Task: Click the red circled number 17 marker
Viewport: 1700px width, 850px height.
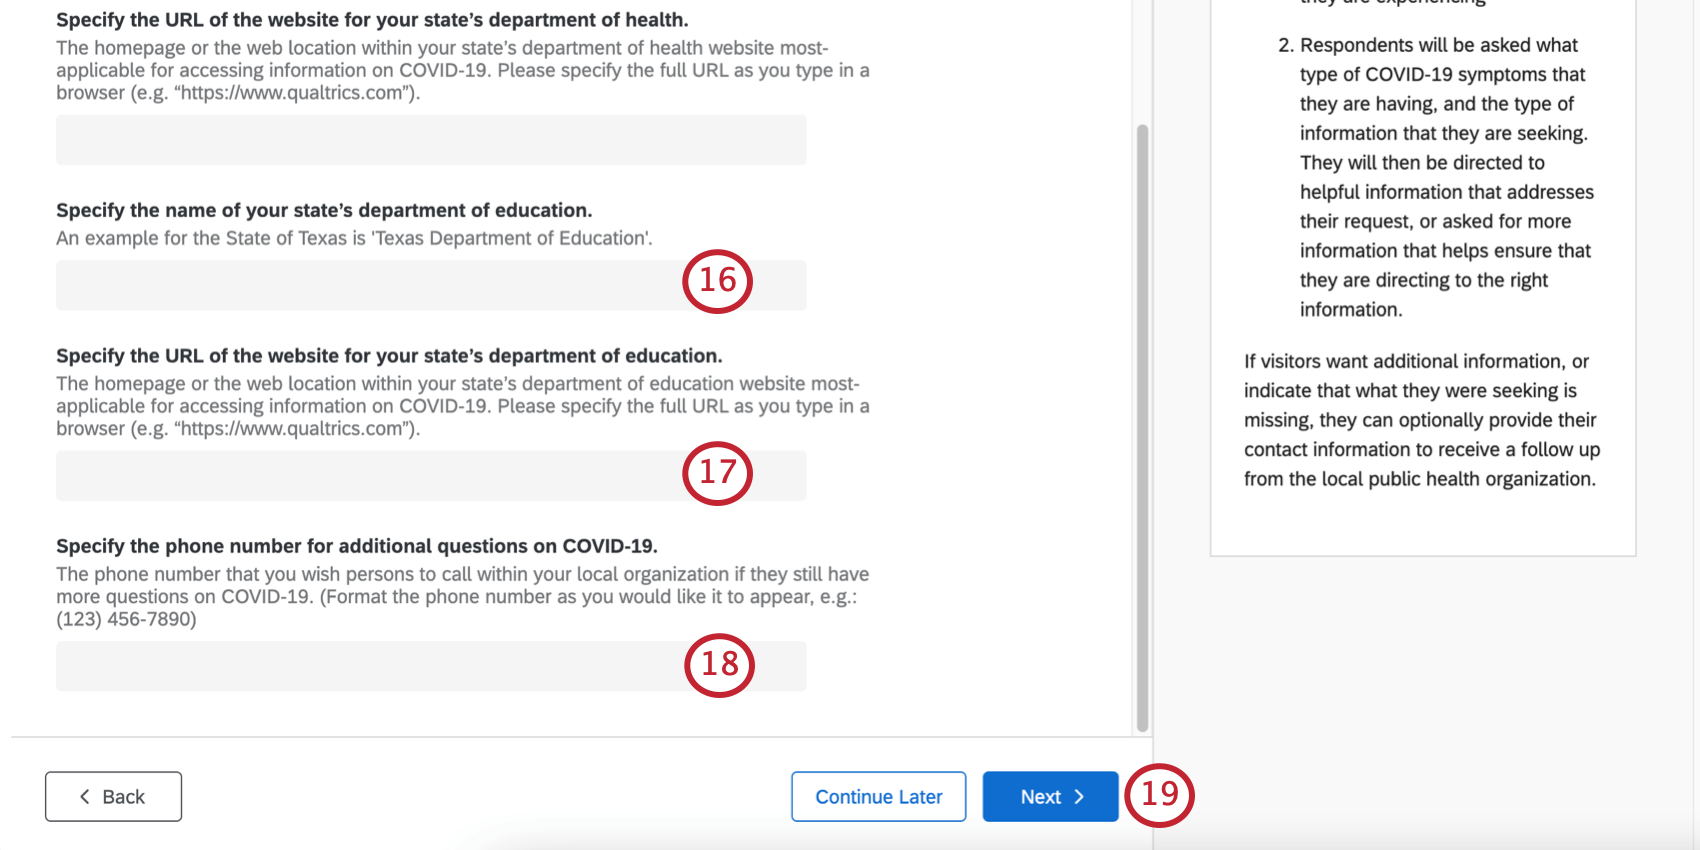Action: click(x=717, y=473)
